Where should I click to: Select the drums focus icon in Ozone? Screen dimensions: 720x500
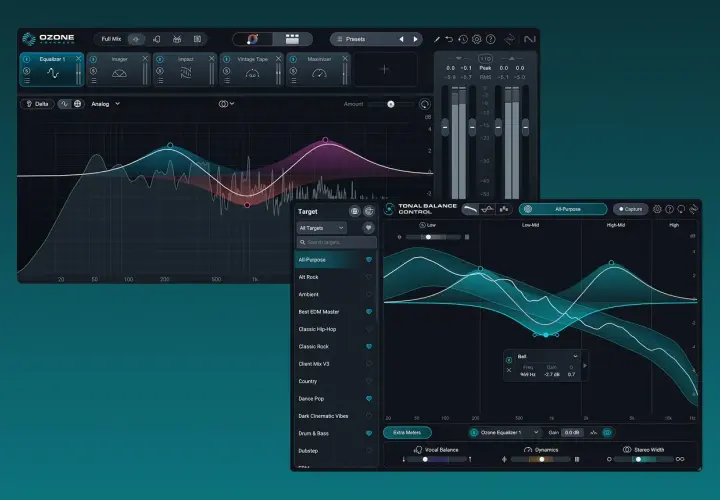[x=177, y=39]
